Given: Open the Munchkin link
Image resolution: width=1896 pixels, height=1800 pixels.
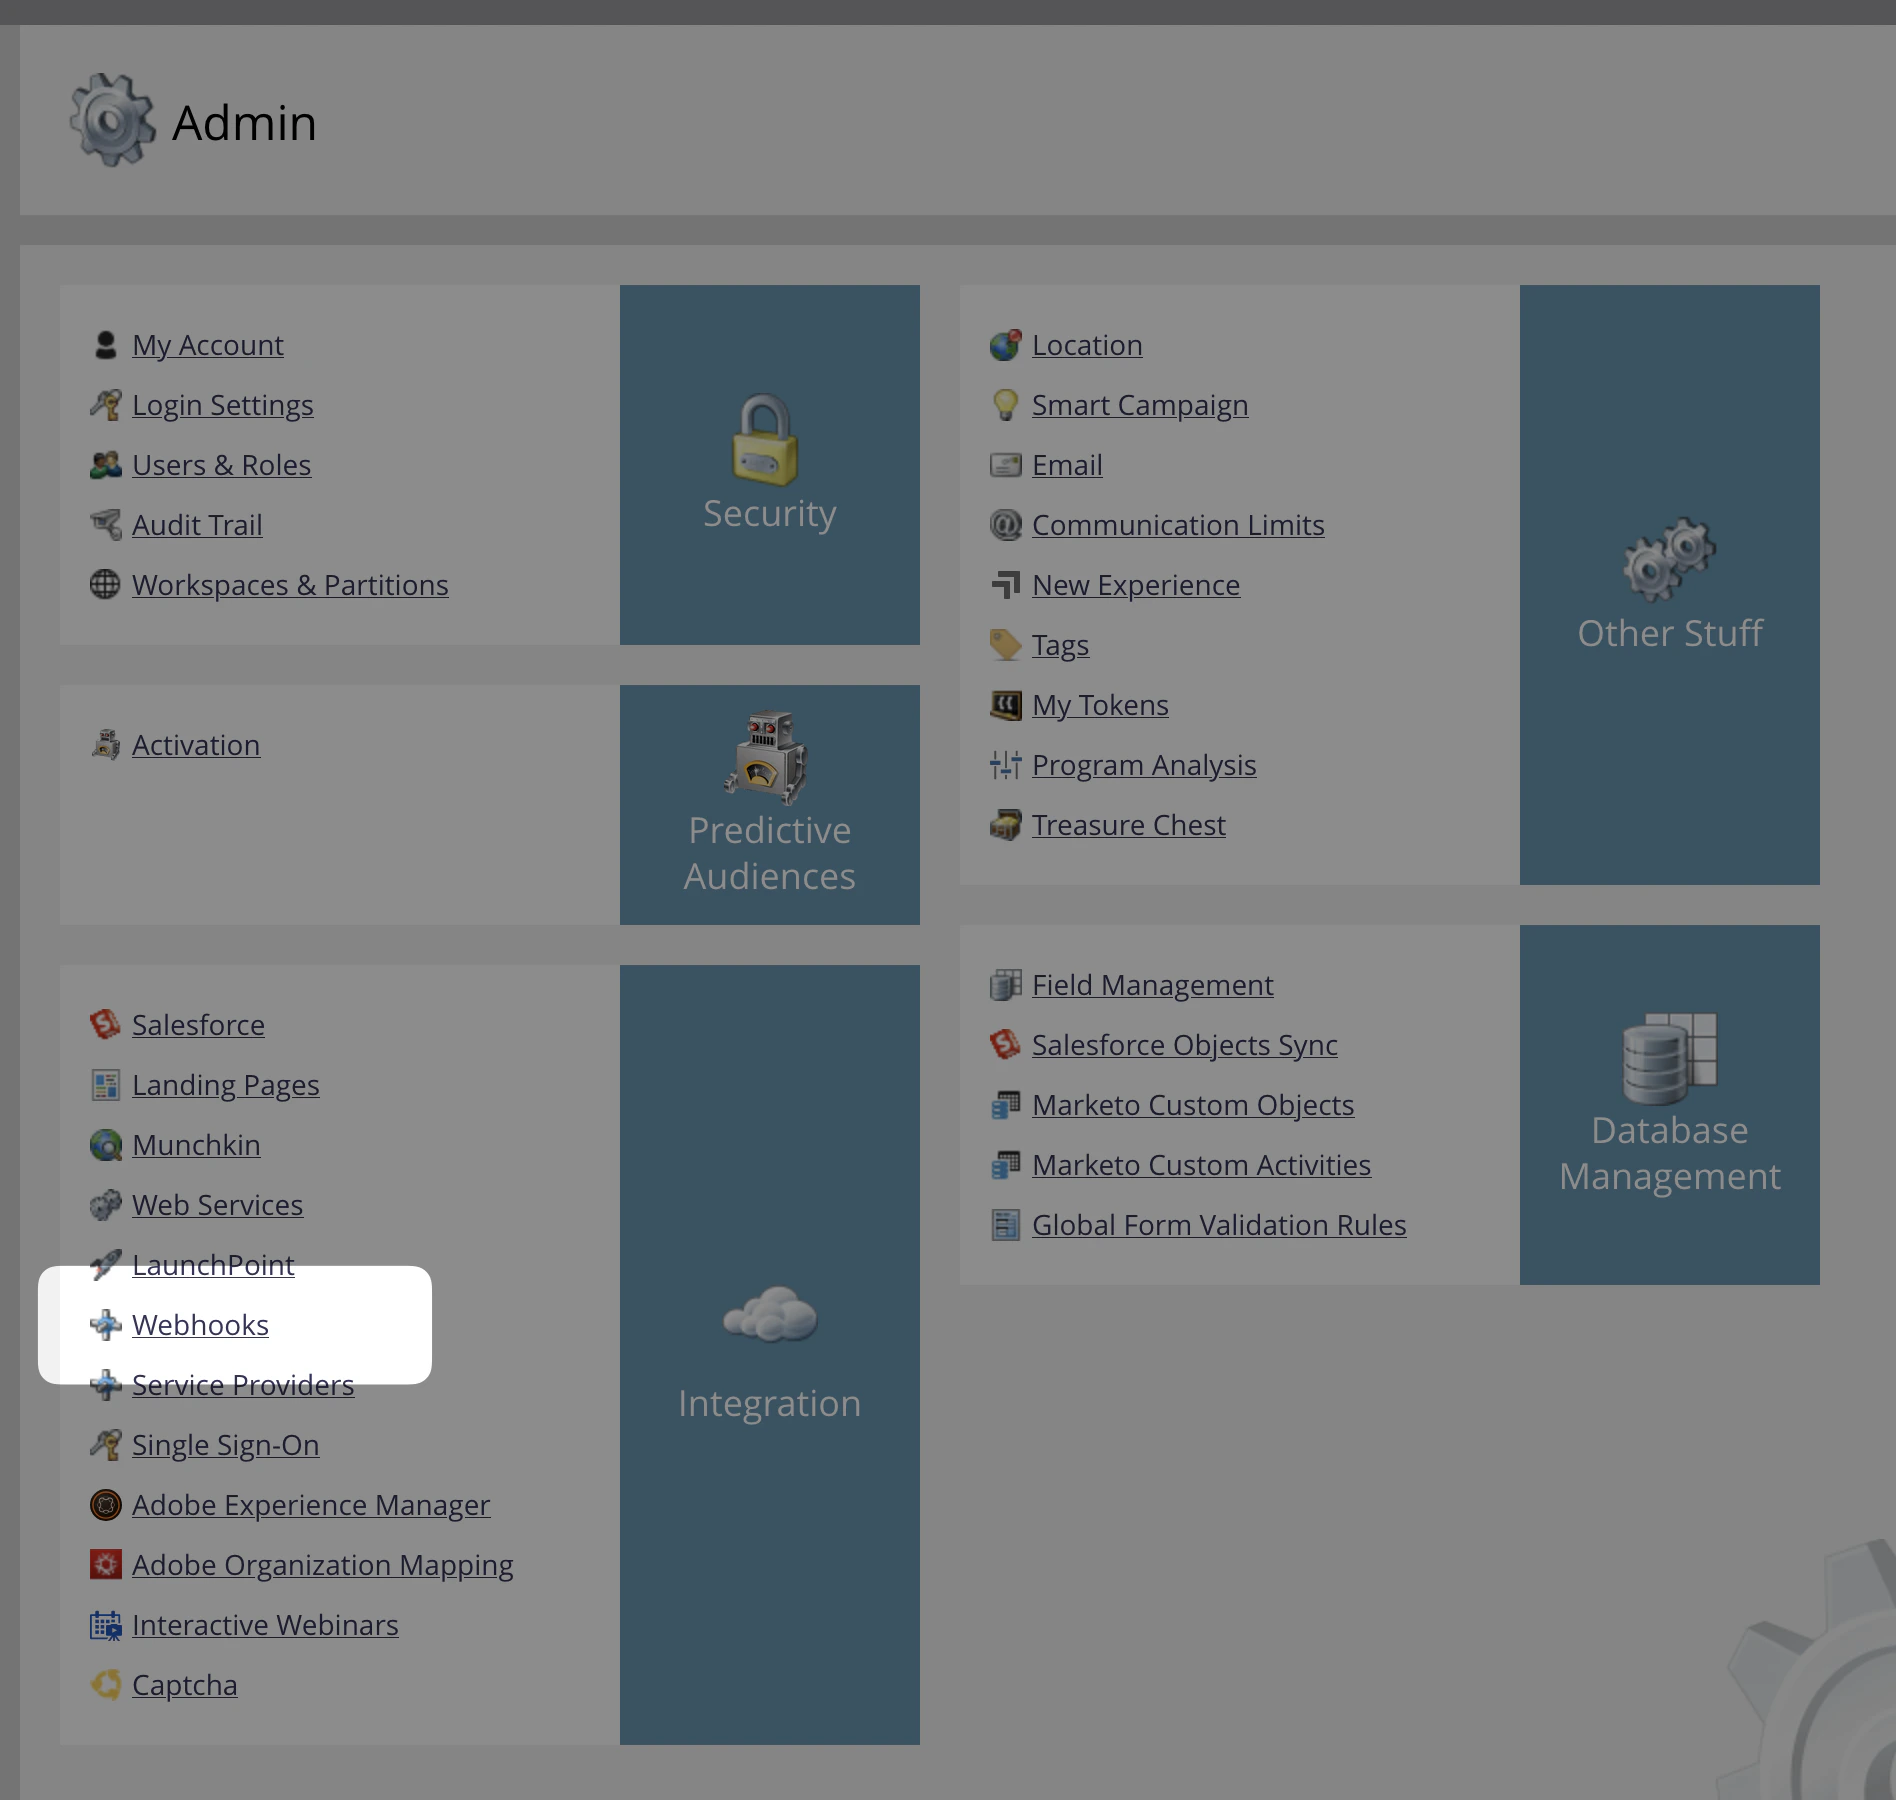Looking at the screenshot, I should click(196, 1145).
